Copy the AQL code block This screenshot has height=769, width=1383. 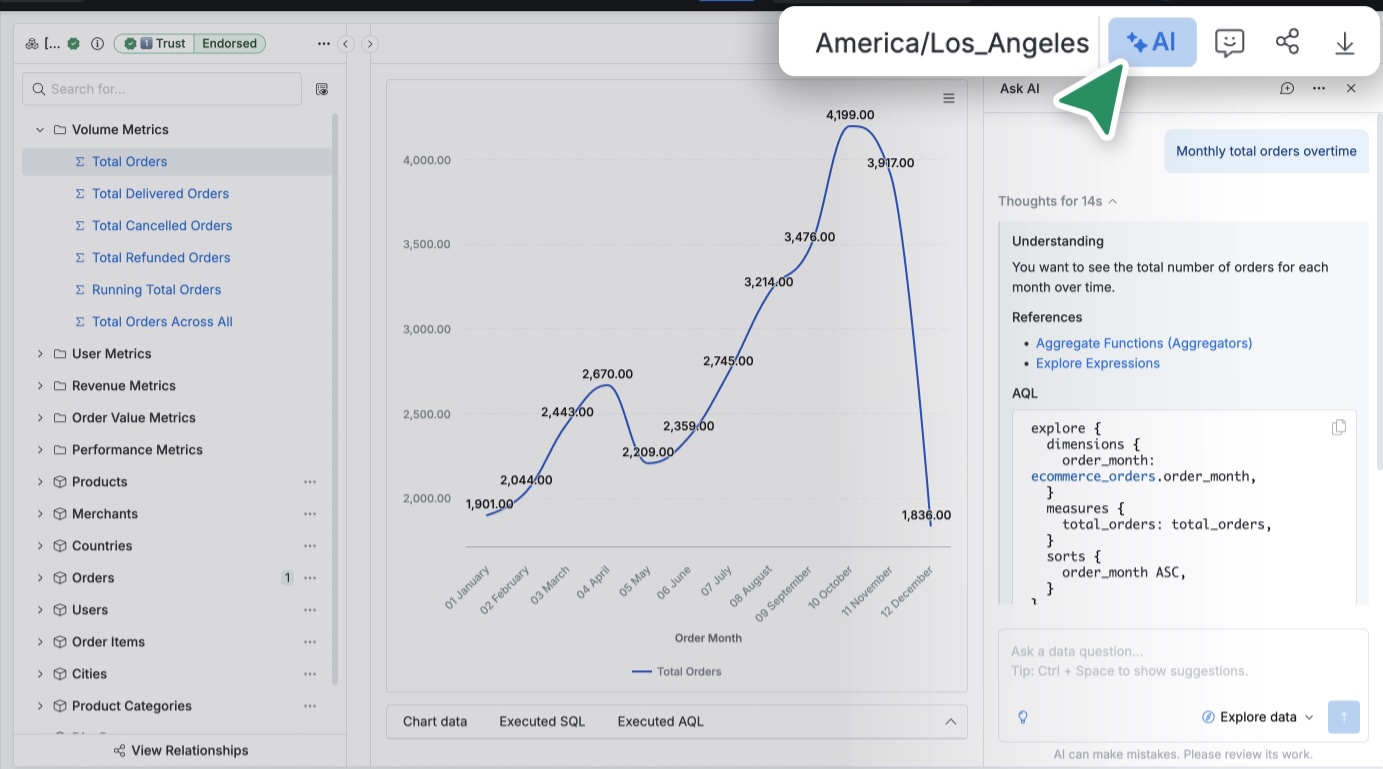click(1339, 427)
